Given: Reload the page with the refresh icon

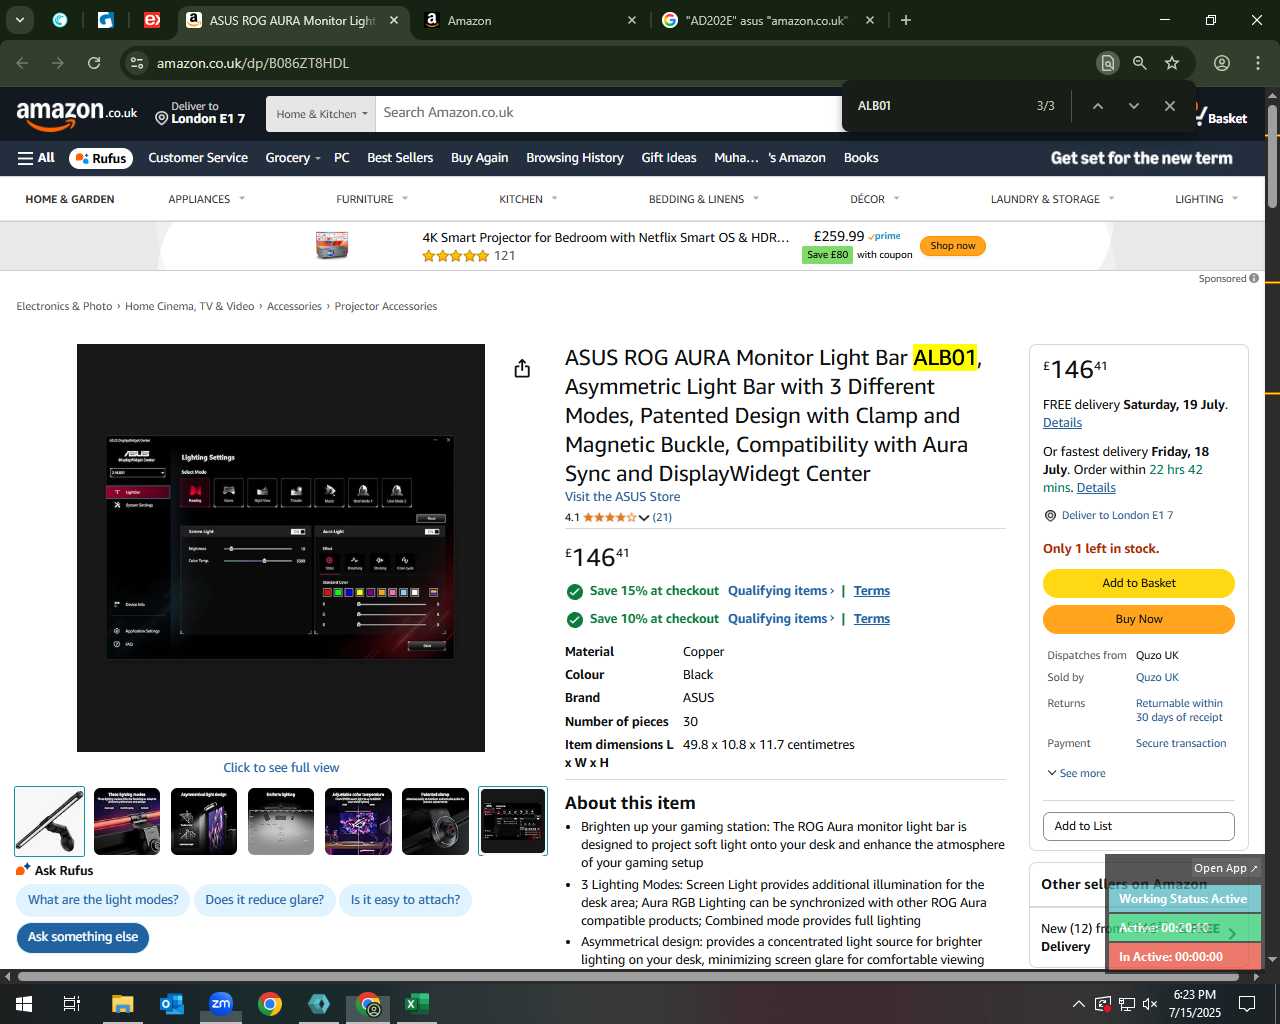Looking at the screenshot, I should [x=94, y=63].
